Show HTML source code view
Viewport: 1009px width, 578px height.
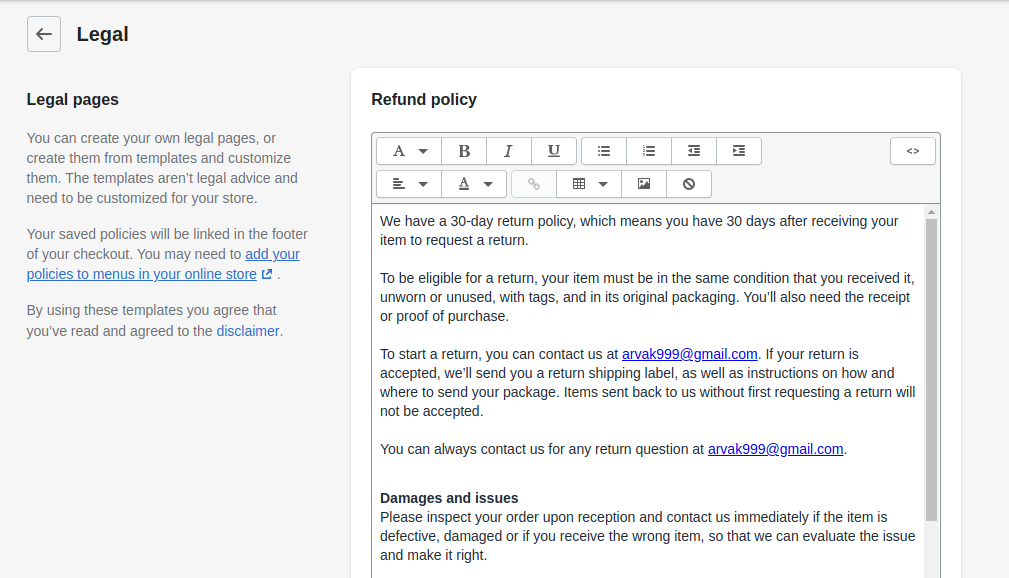click(x=912, y=151)
